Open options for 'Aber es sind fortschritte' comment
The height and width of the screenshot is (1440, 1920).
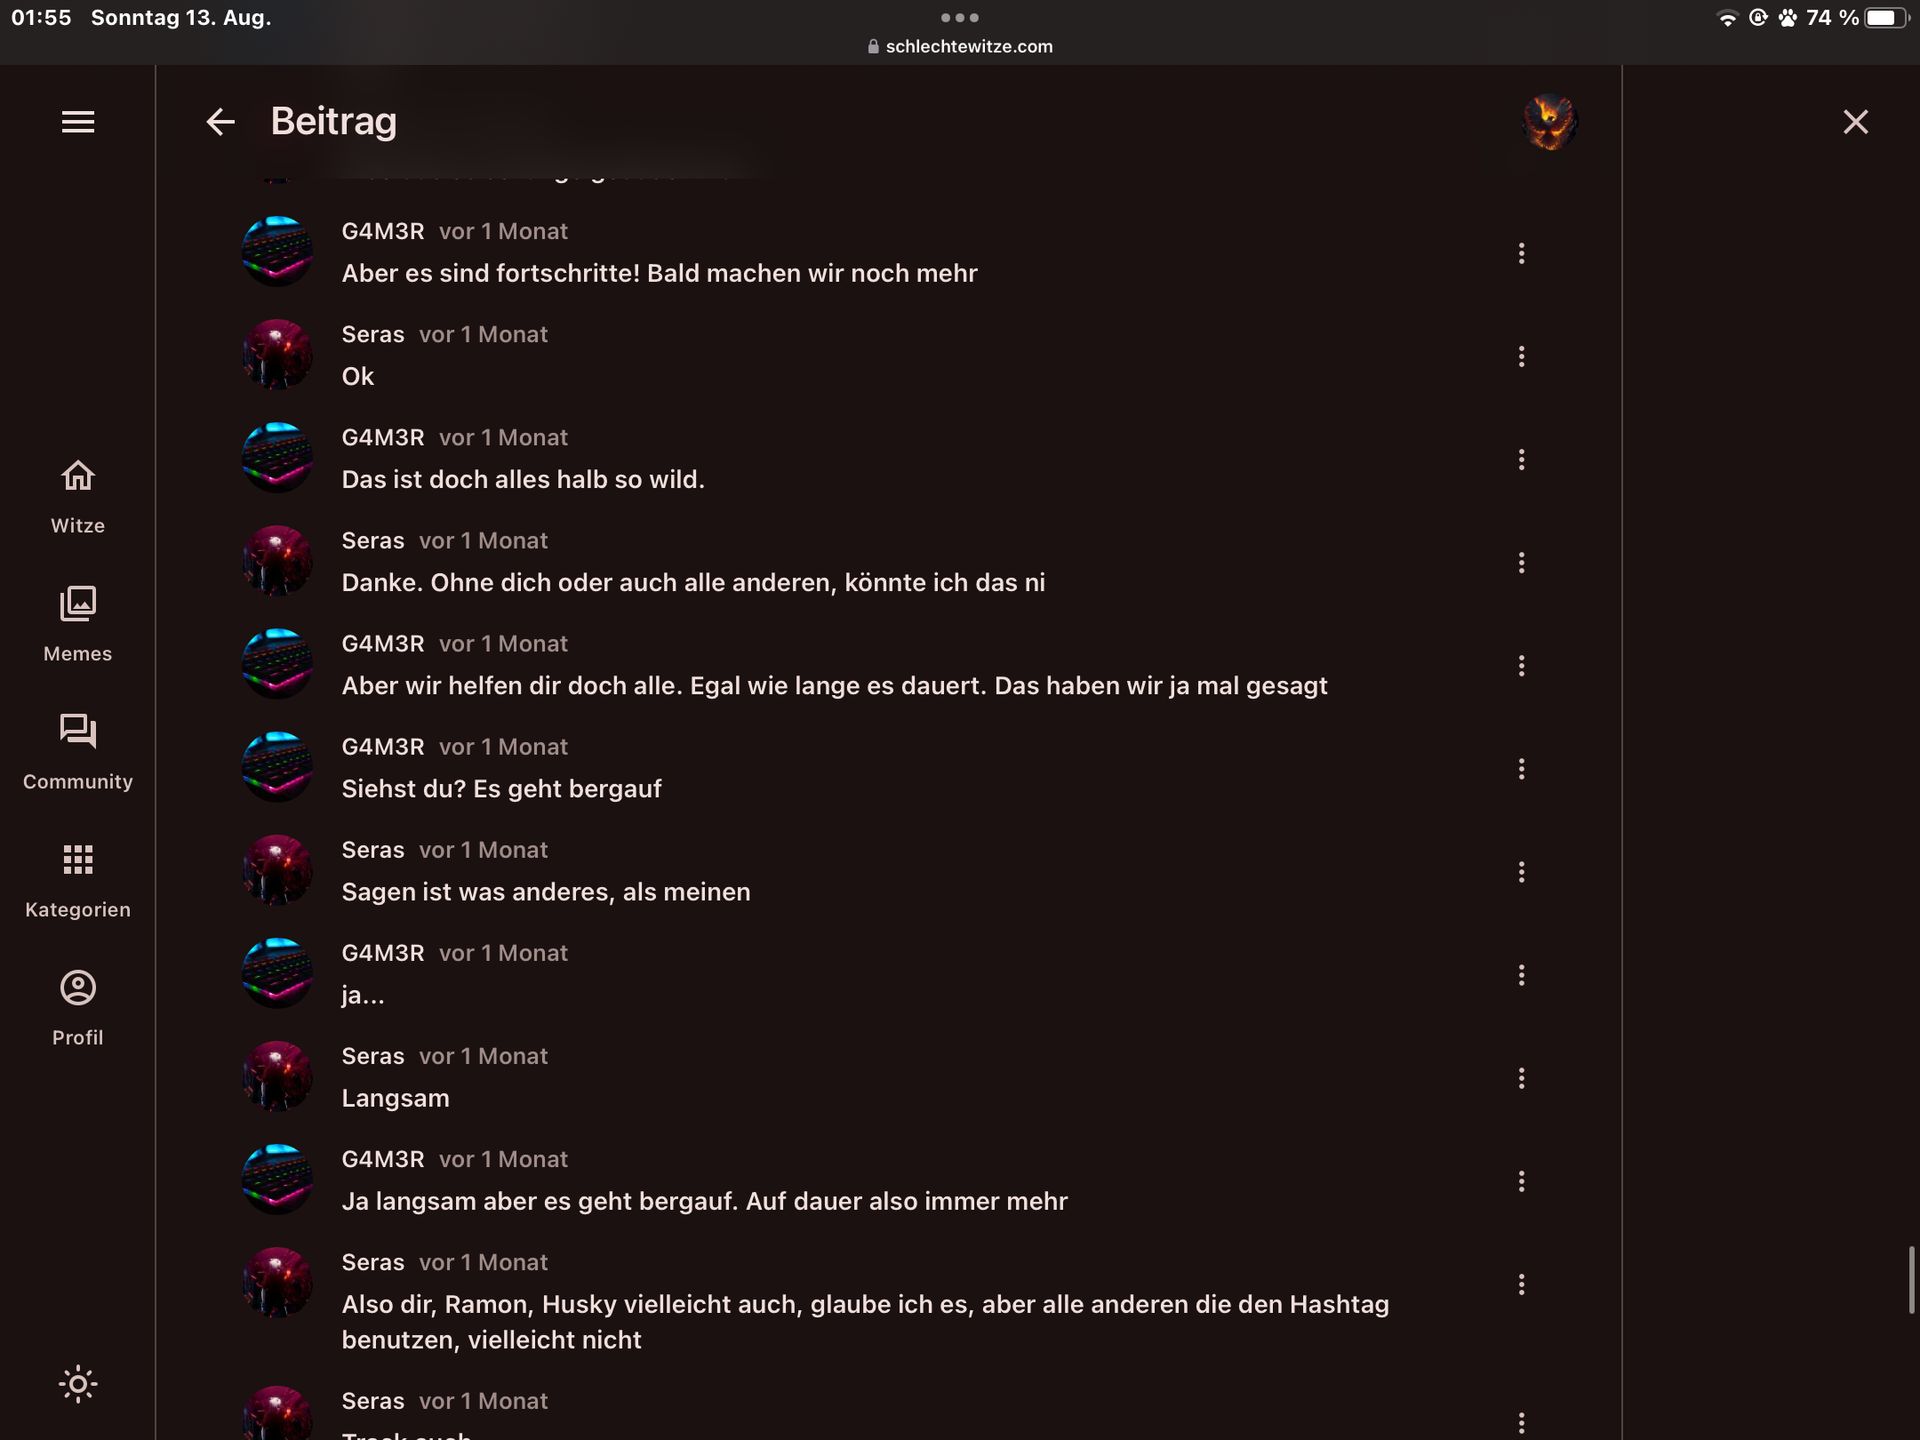(1521, 253)
